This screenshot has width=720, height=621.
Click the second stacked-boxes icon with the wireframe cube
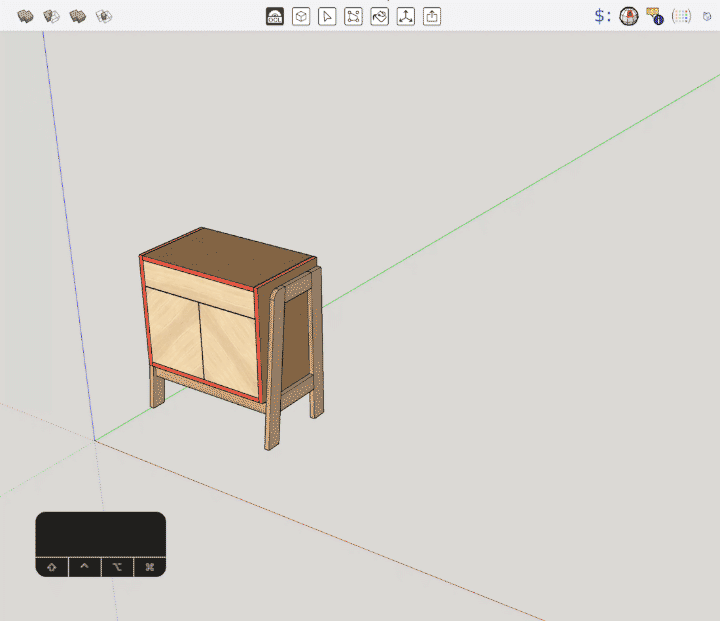tap(51, 17)
